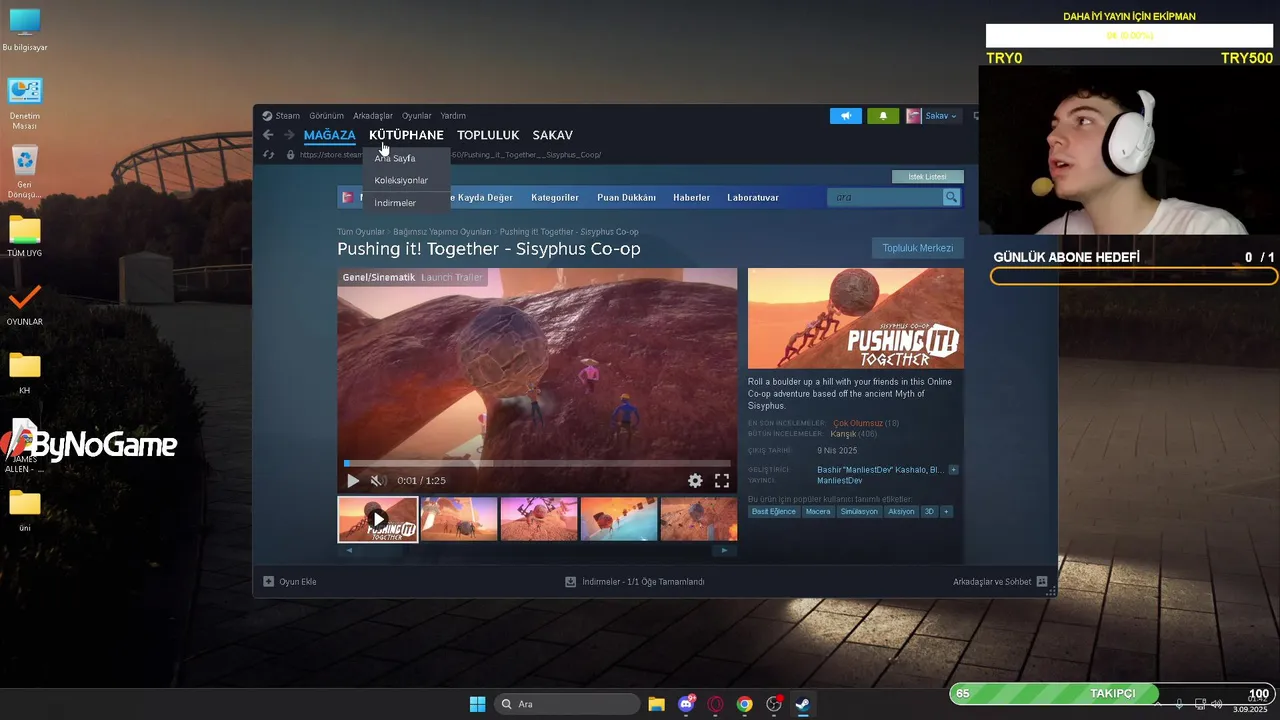
Task: Switch to the MAĞAZA tab
Action: click(x=330, y=135)
